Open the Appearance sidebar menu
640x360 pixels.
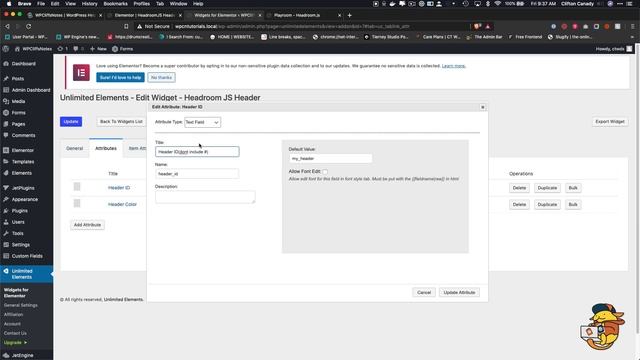(24, 200)
